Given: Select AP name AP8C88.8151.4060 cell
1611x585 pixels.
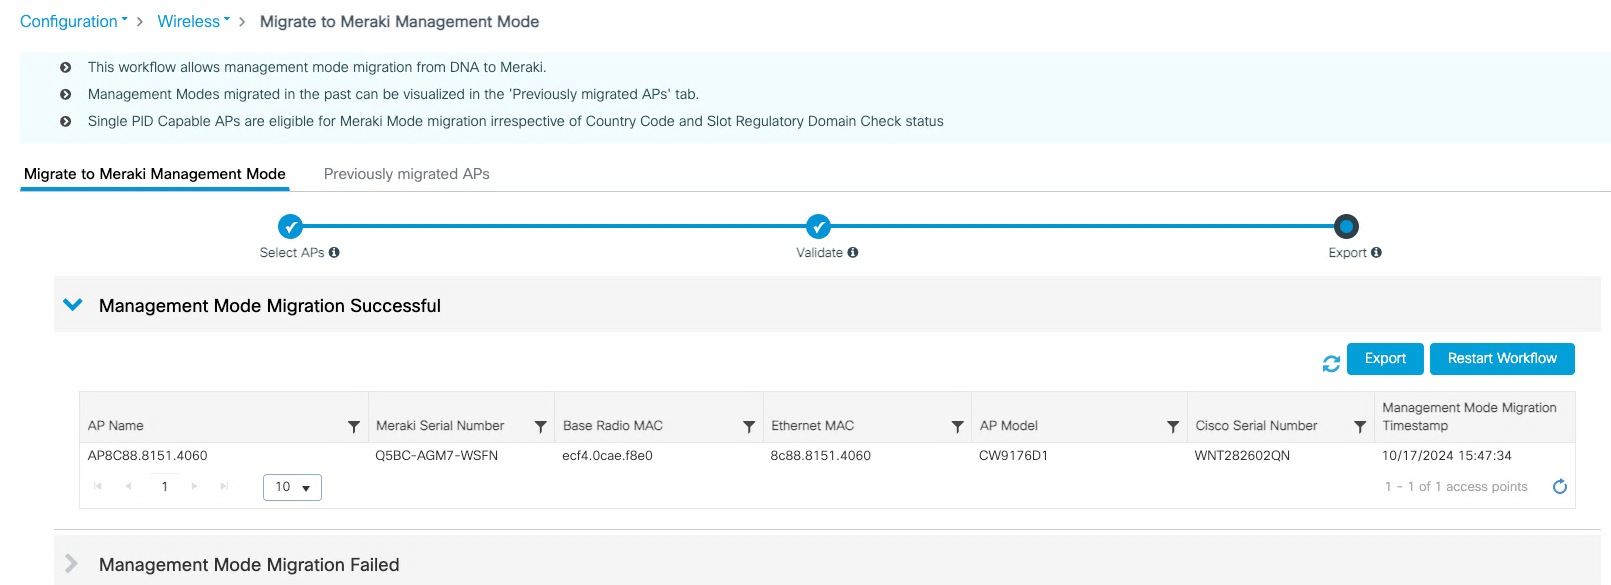Looking at the screenshot, I should point(147,456).
